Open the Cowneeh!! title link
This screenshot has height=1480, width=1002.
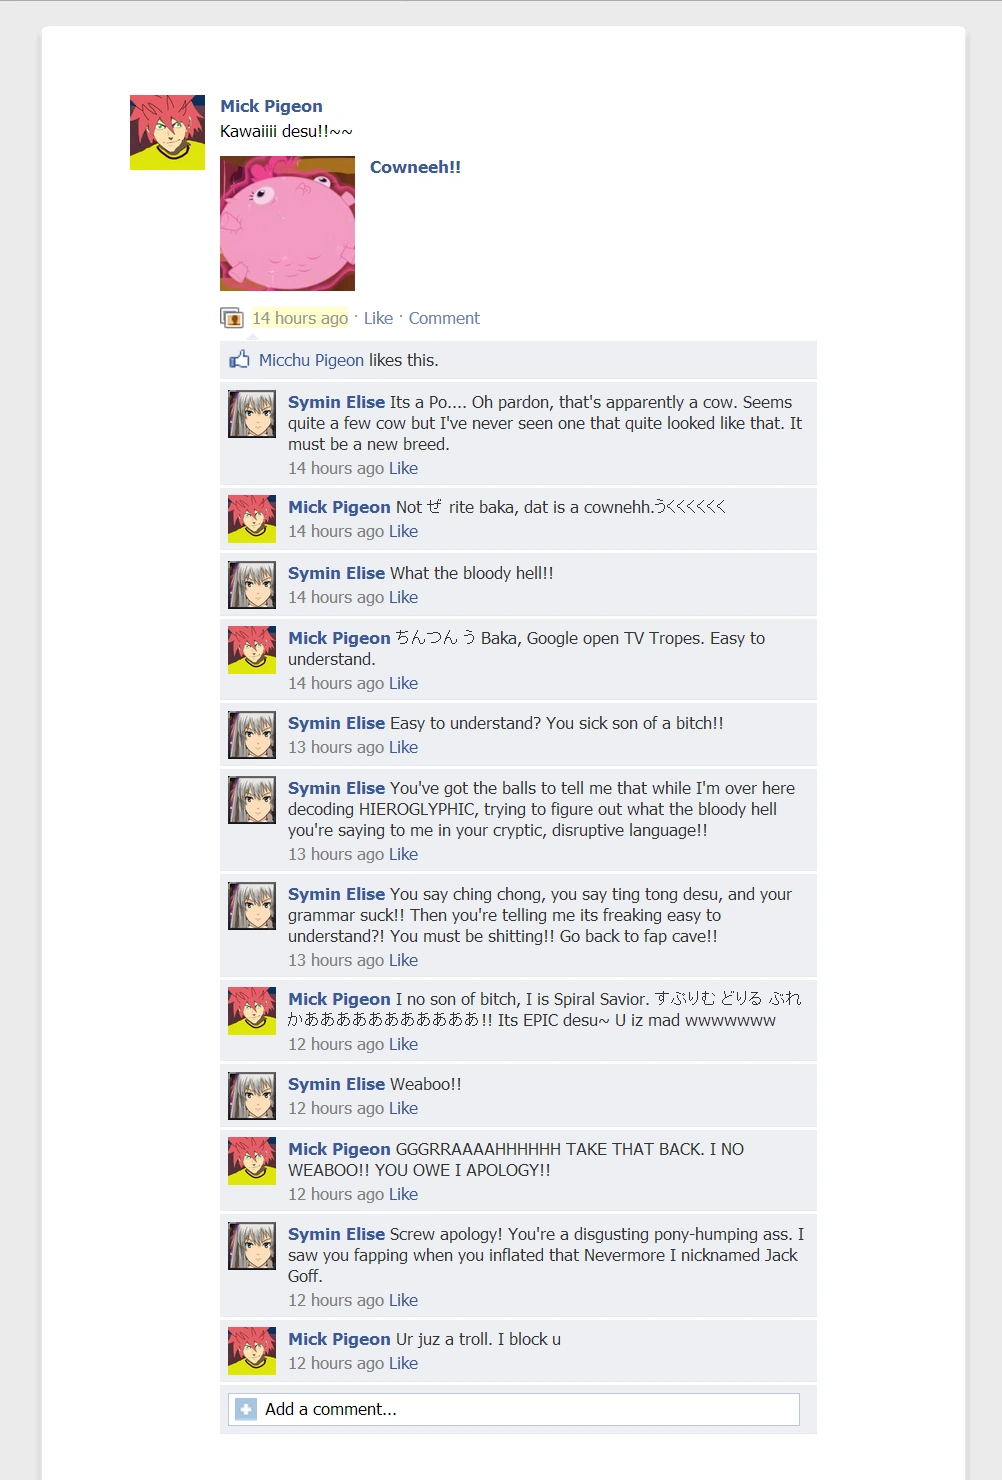point(415,167)
